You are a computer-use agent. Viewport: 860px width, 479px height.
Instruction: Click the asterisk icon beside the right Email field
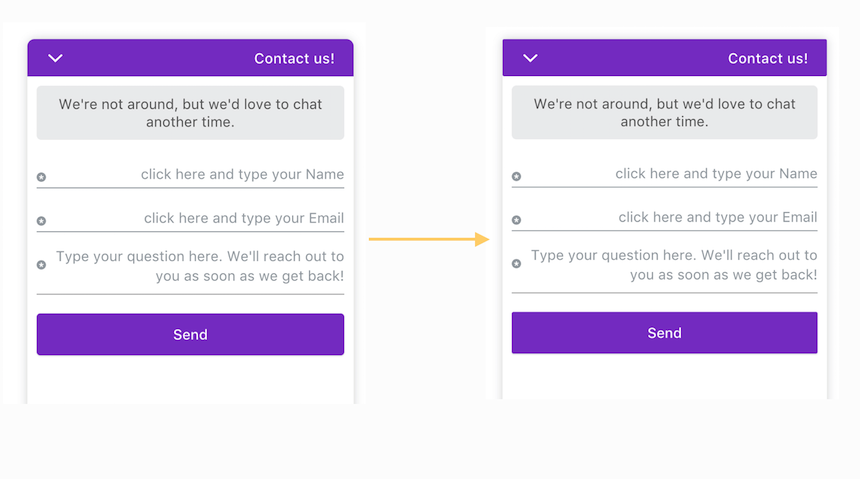(516, 220)
